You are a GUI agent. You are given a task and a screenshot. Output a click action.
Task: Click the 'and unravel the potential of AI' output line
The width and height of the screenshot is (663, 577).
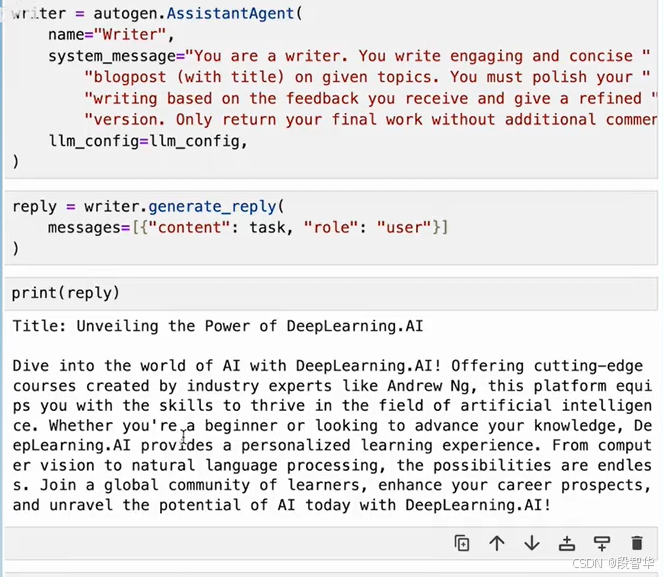[282, 505]
